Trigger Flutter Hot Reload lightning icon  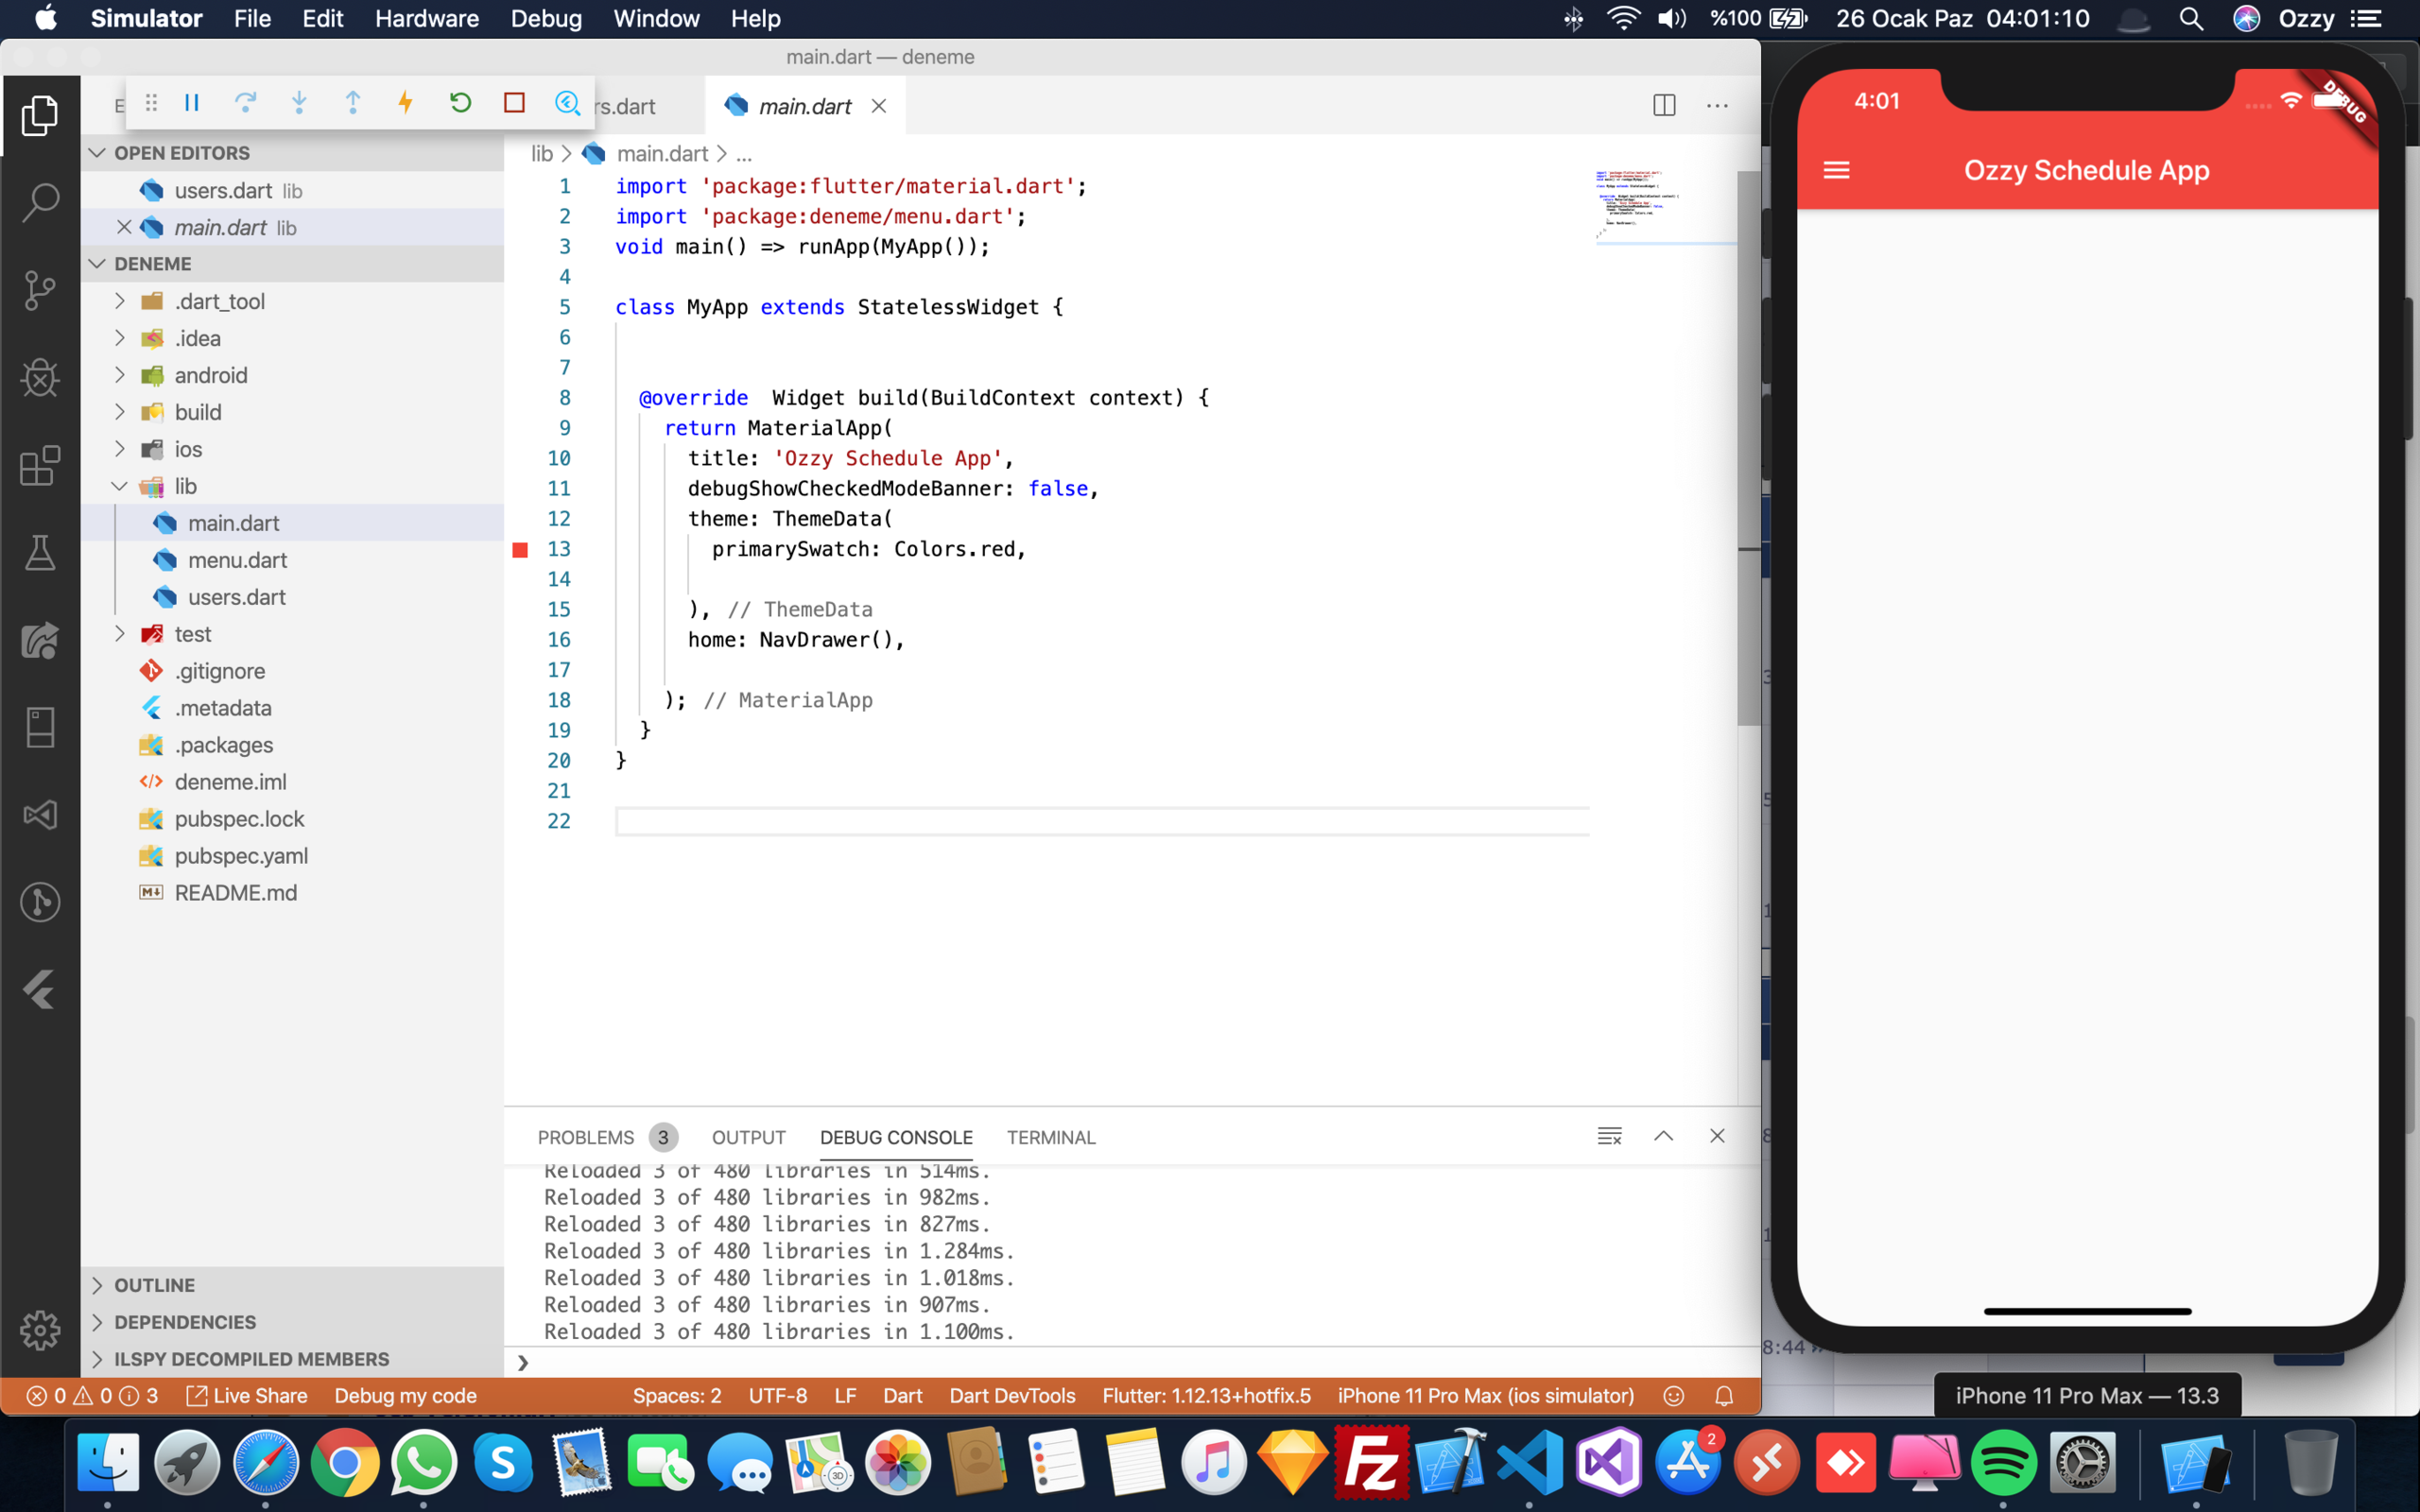point(406,102)
